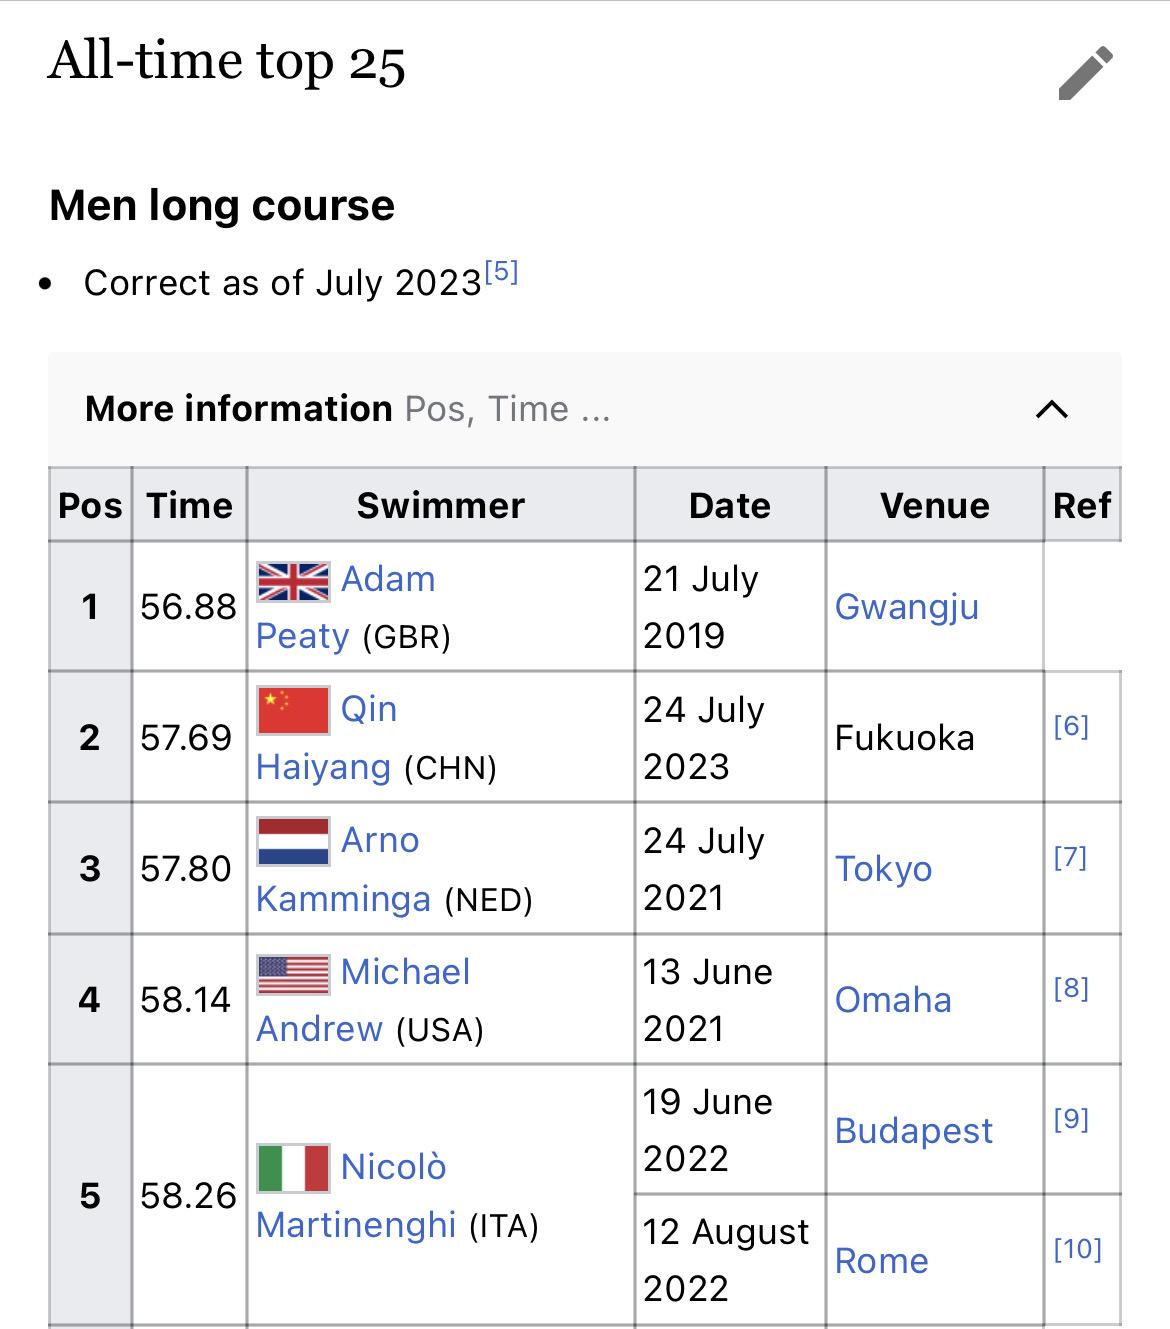Click the British flag icon
This screenshot has height=1329, width=1170.
point(293,581)
